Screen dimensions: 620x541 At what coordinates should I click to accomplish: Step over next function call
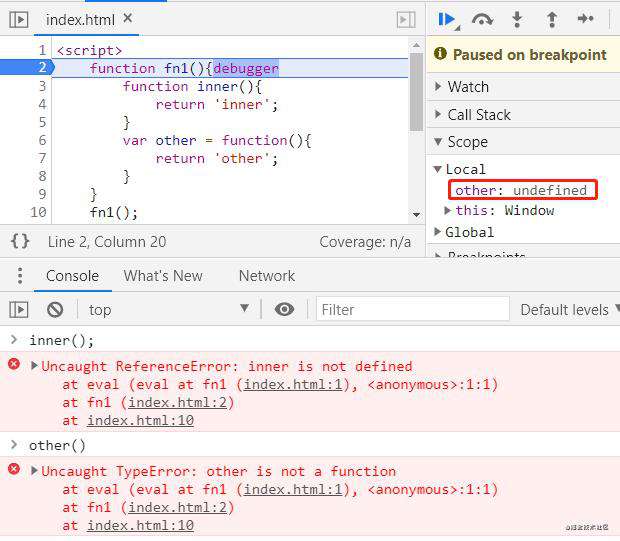tap(482, 19)
